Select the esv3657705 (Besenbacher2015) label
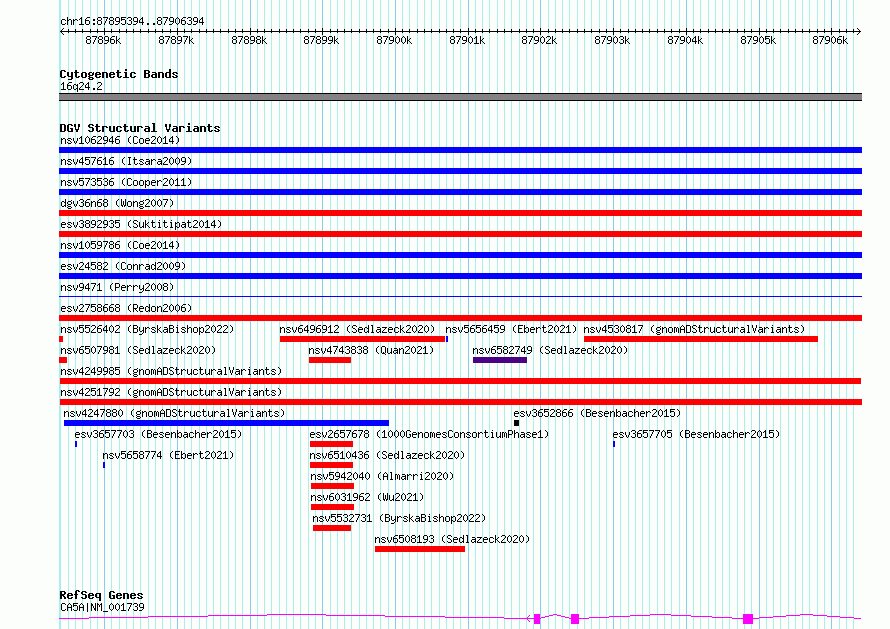This screenshot has width=890, height=629. (x=696, y=434)
